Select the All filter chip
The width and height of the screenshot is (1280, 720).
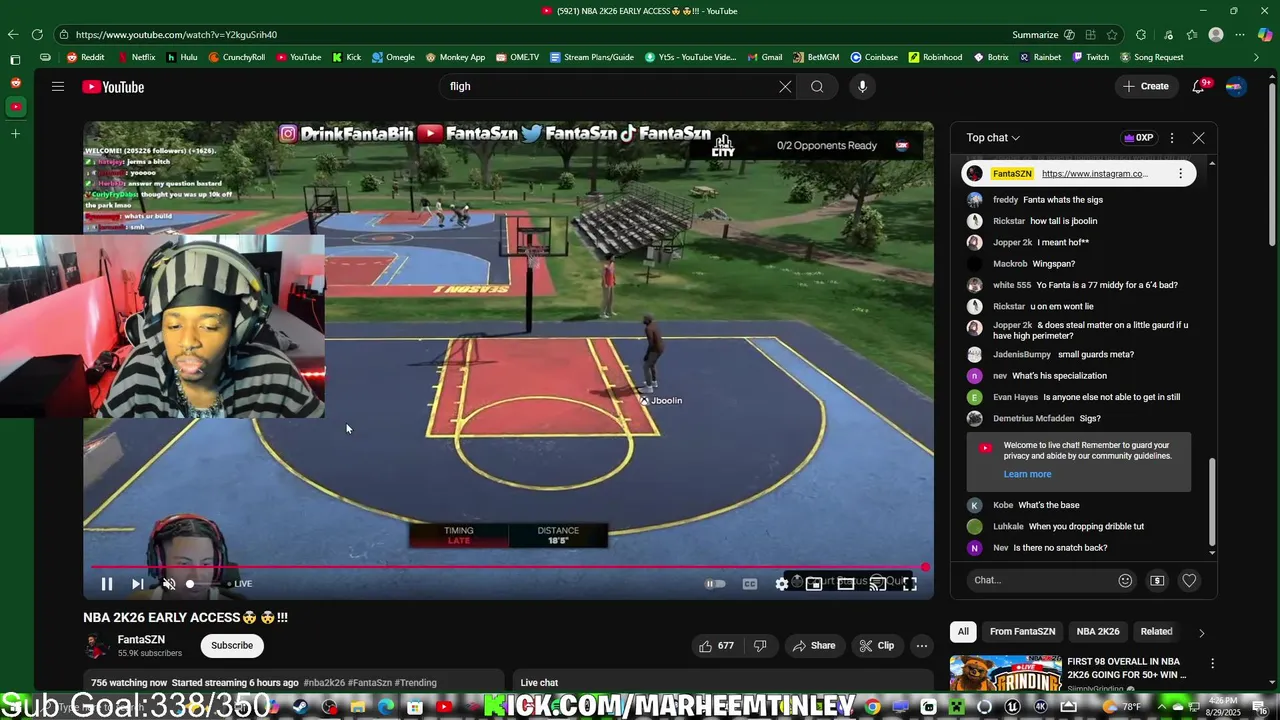[963, 632]
